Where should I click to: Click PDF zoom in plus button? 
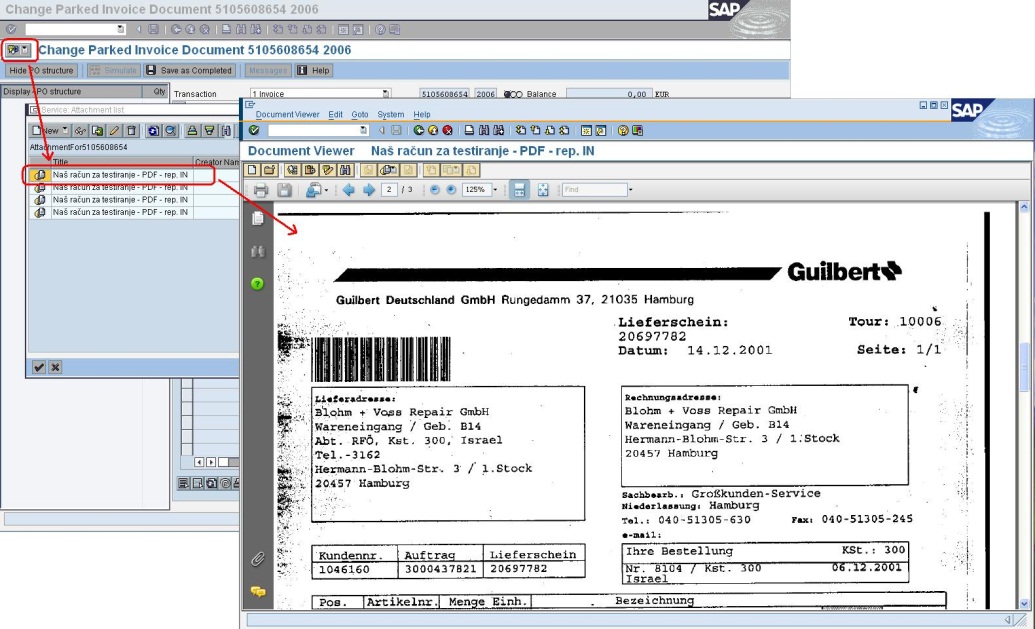coord(451,190)
